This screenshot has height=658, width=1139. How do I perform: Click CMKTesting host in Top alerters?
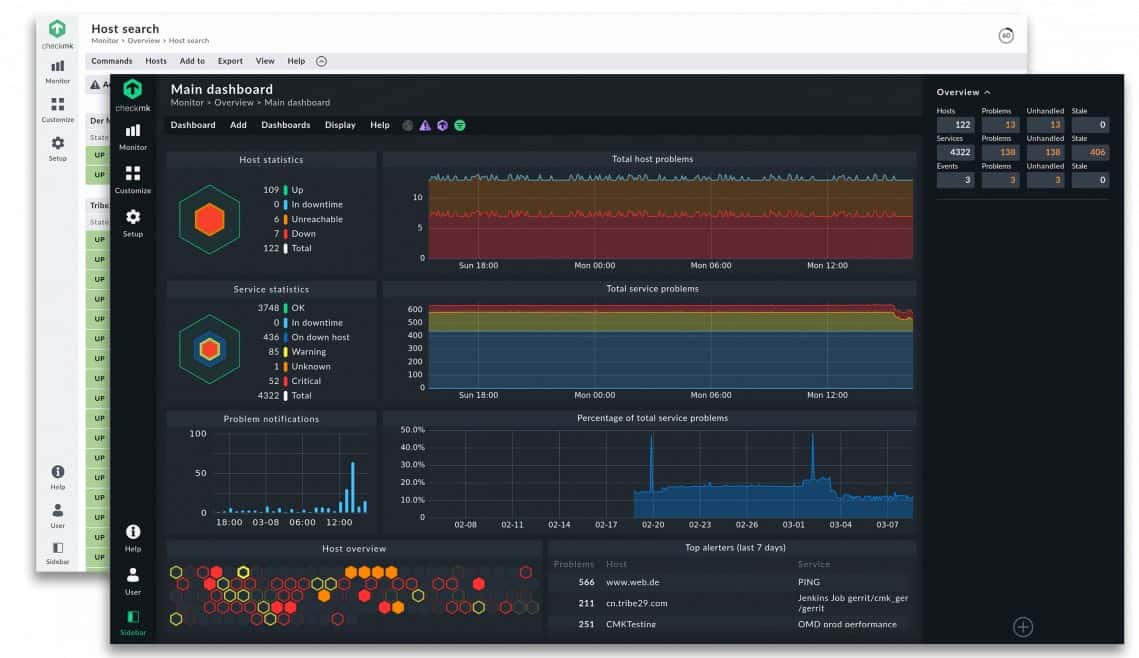pos(631,624)
